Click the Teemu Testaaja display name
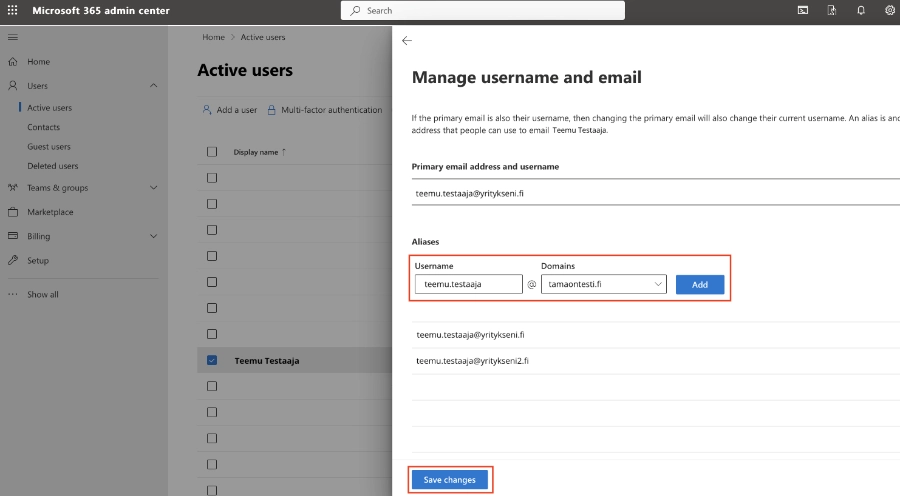900x496 pixels. click(x=267, y=361)
